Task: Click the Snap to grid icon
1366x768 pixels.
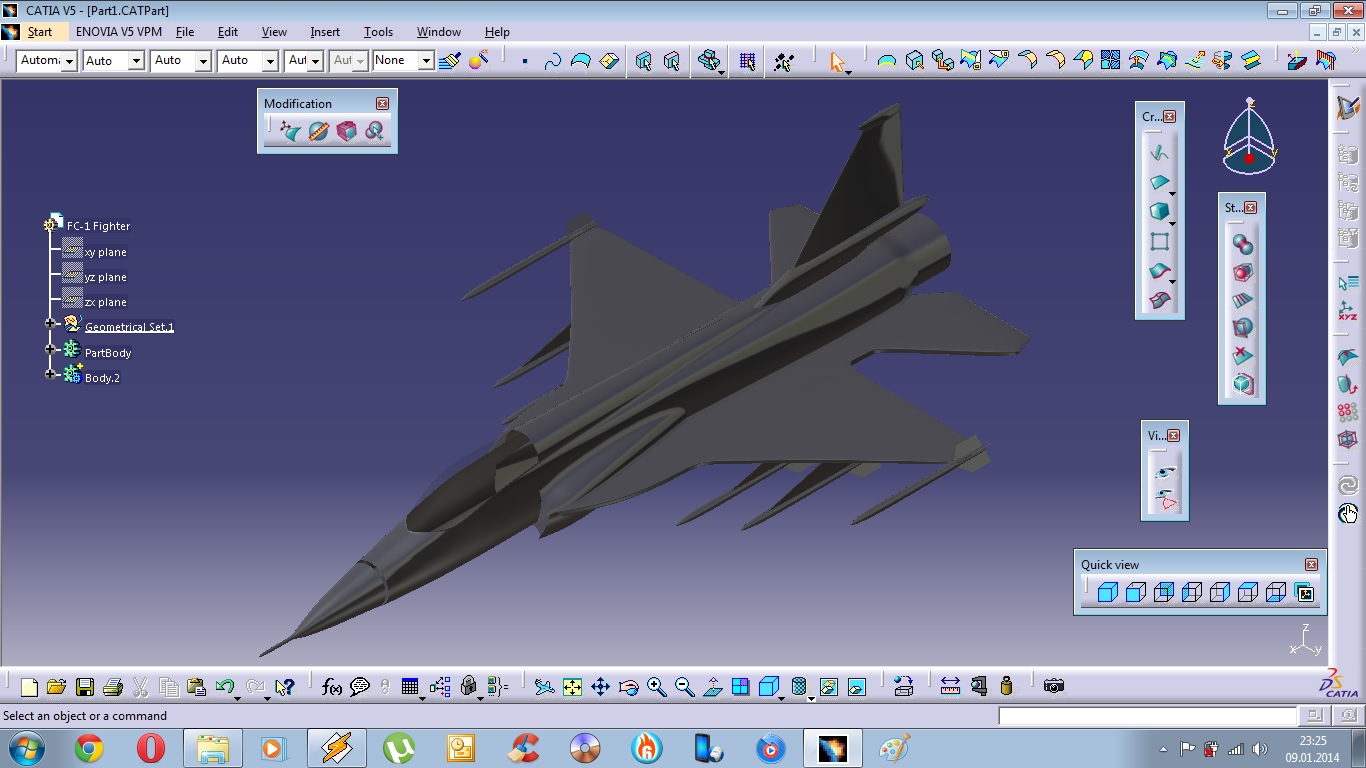Action: pos(747,61)
